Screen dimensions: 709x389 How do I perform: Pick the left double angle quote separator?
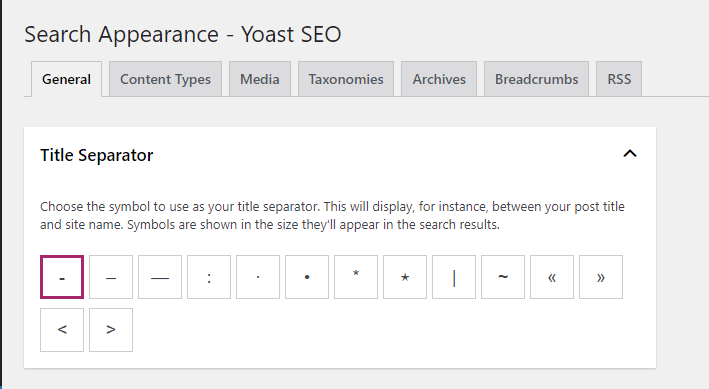pyautogui.click(x=552, y=277)
